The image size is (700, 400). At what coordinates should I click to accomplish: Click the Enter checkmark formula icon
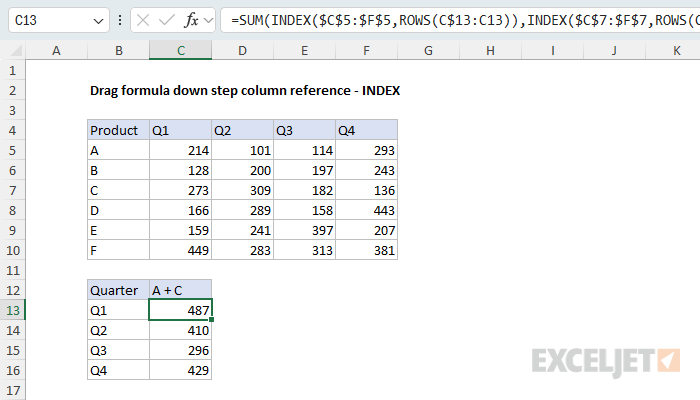pos(167,20)
